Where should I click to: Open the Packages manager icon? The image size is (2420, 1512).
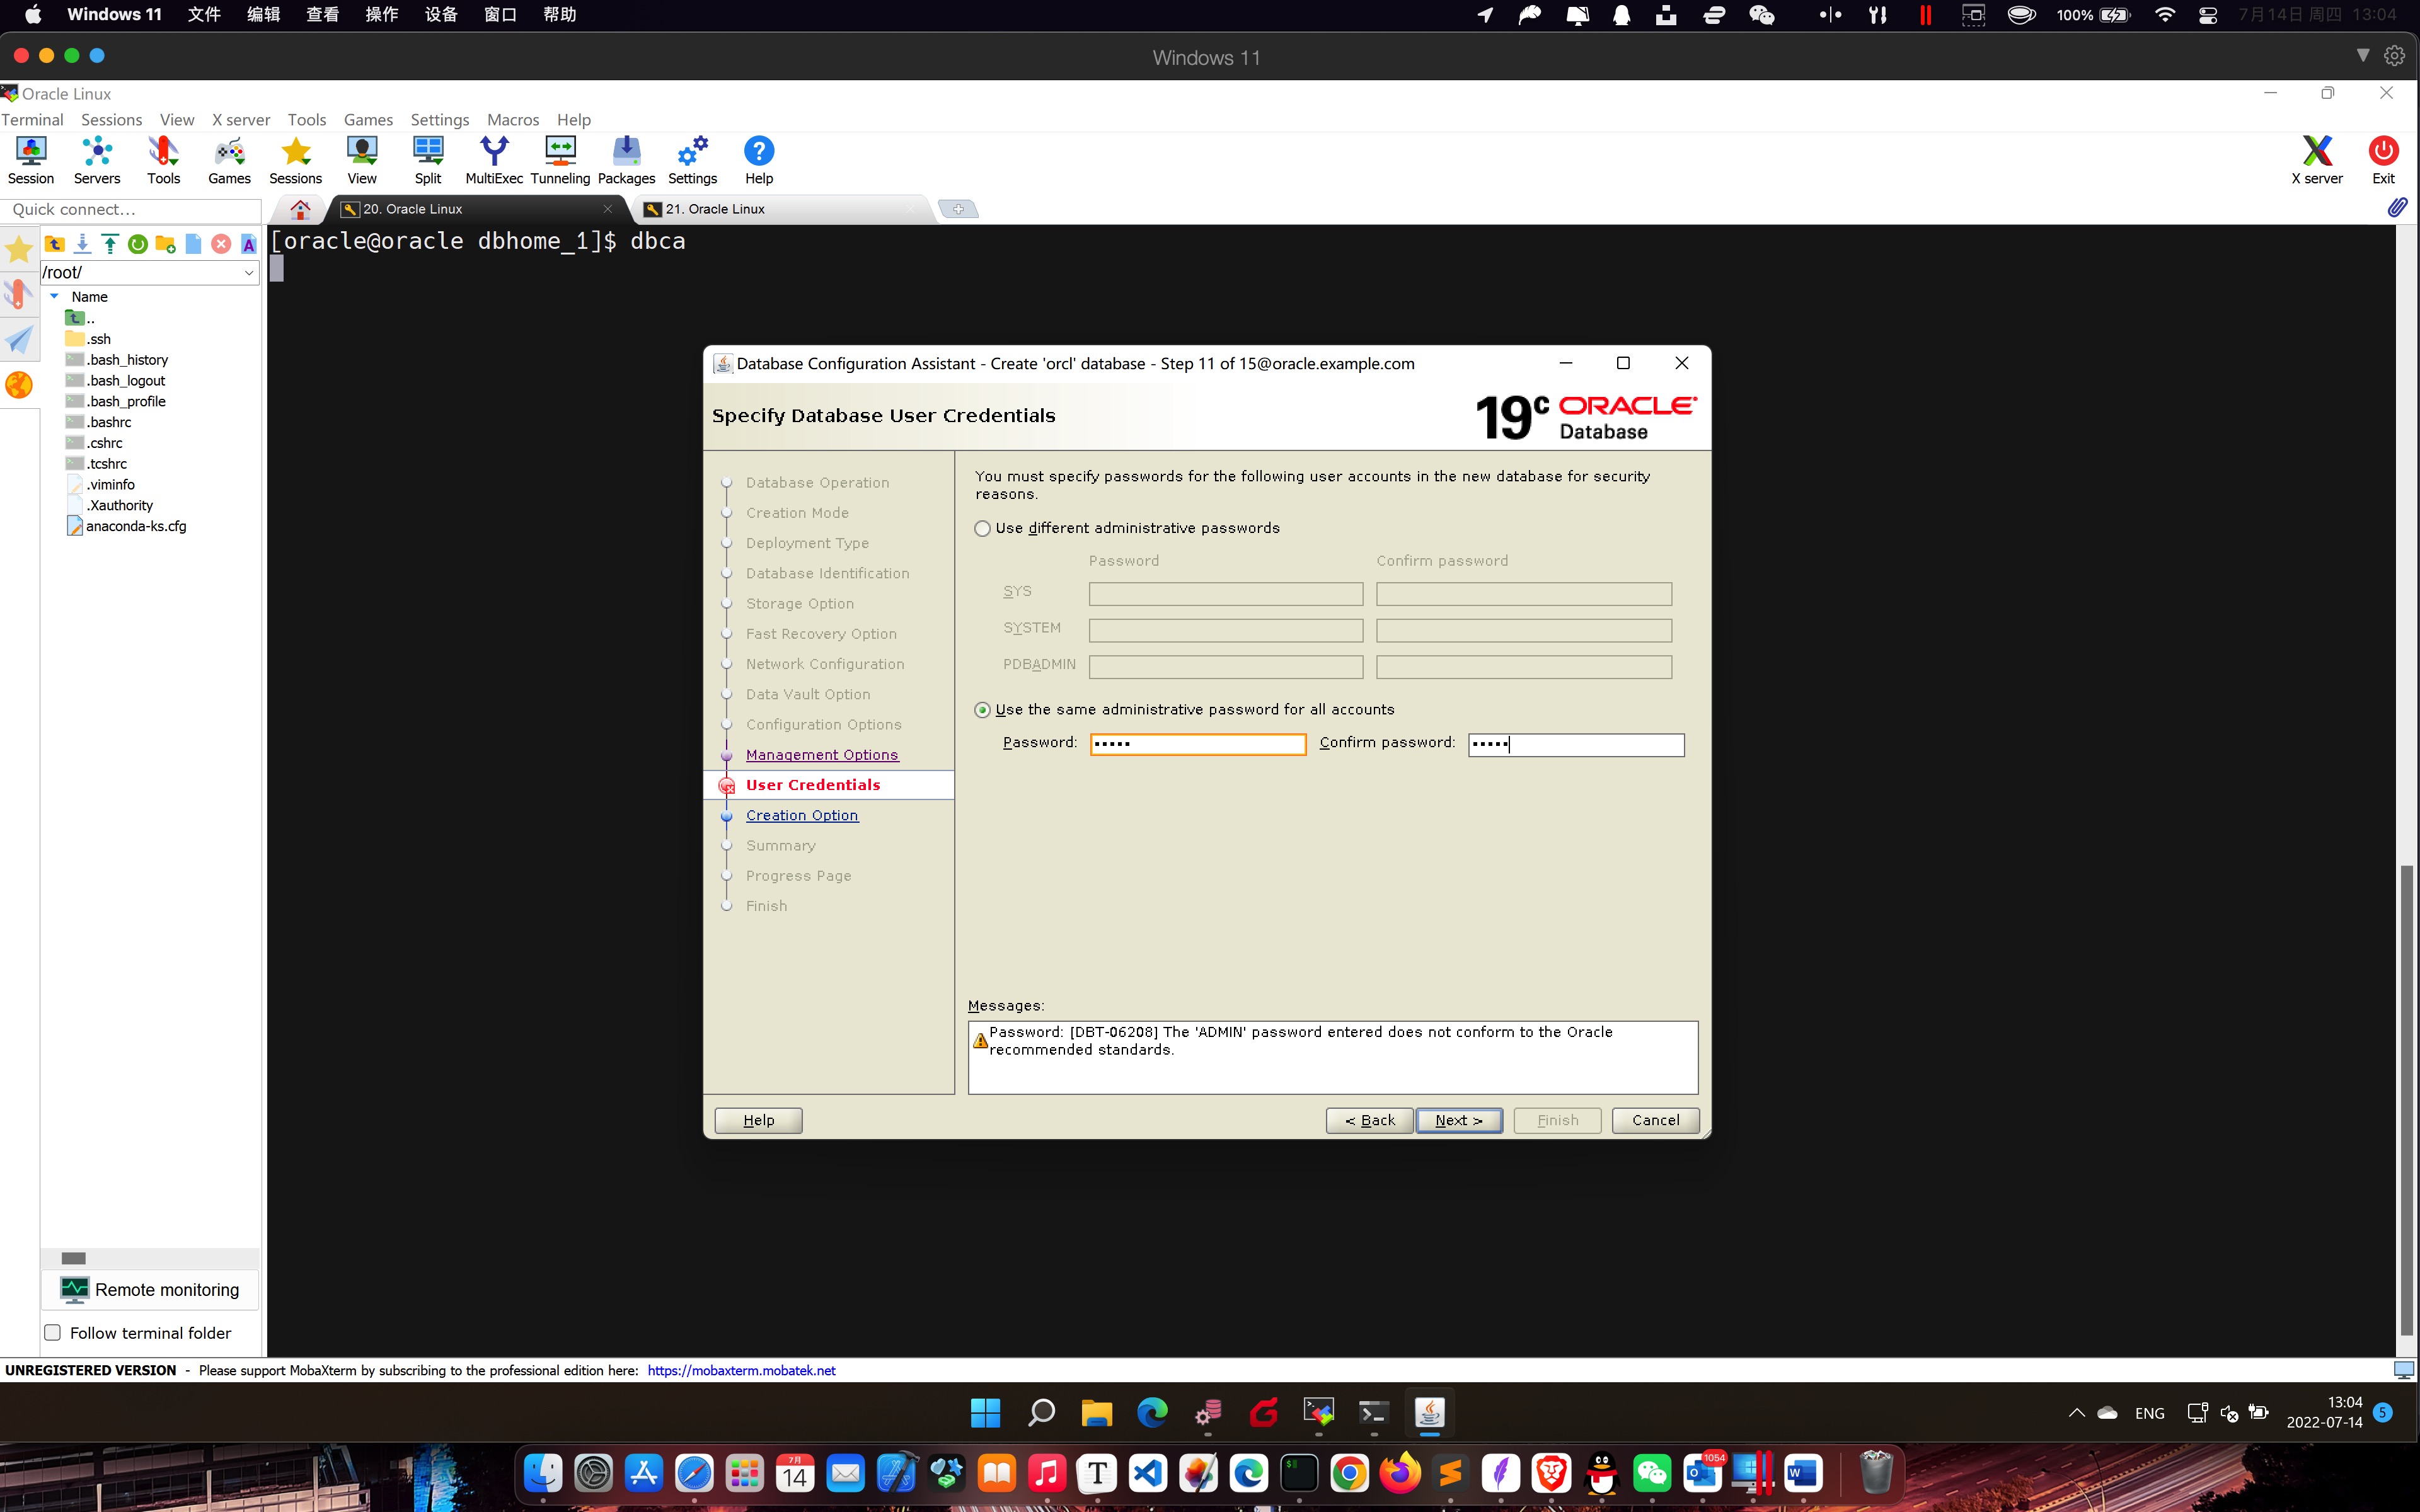point(626,158)
